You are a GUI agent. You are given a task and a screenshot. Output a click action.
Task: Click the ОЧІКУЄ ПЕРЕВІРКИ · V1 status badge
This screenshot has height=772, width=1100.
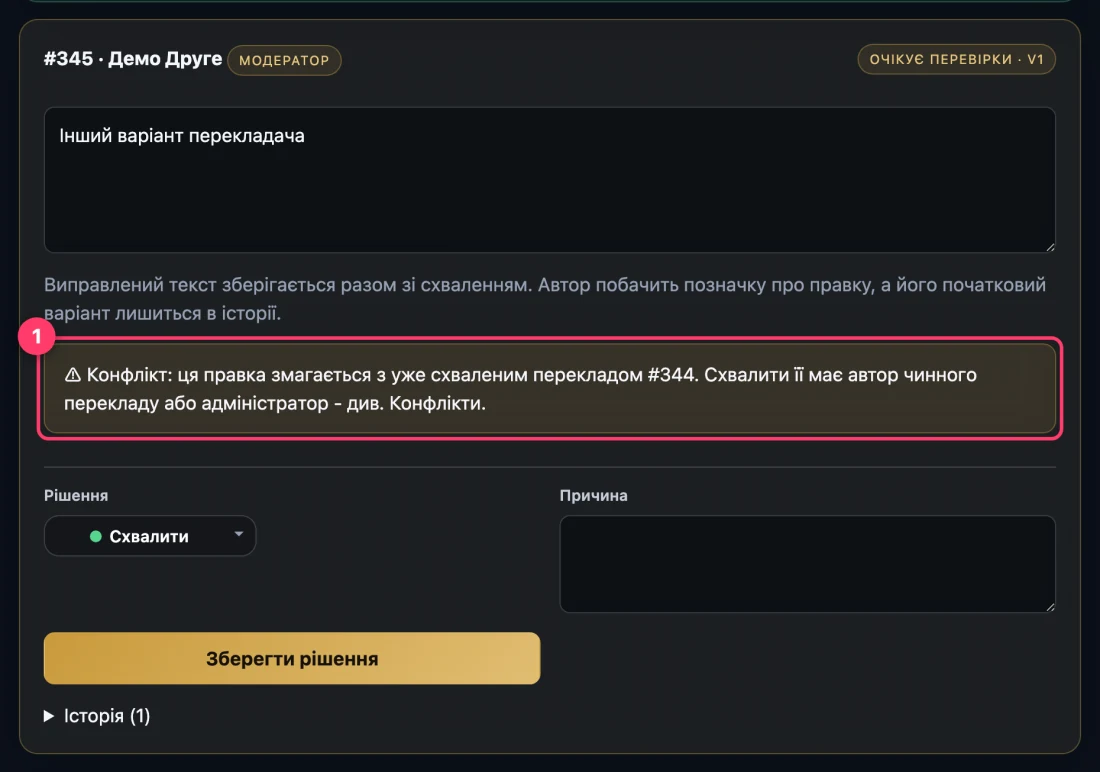(956, 60)
